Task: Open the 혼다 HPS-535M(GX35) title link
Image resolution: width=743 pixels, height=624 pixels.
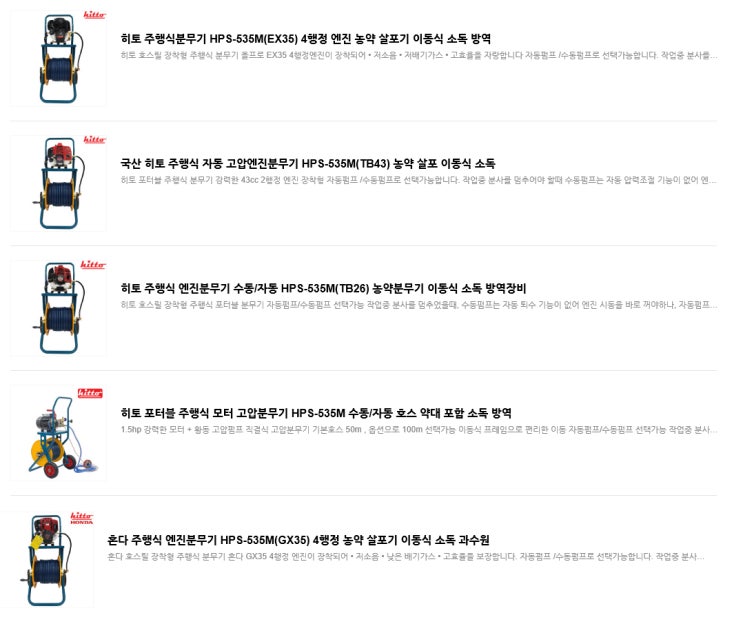Action: tap(299, 540)
